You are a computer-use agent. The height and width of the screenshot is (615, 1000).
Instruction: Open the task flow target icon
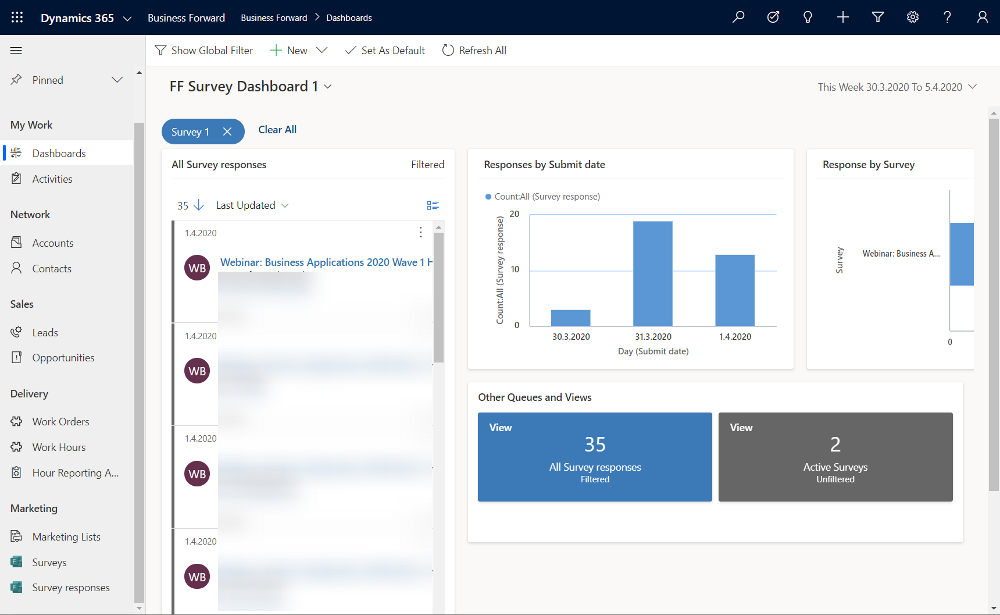tap(773, 17)
